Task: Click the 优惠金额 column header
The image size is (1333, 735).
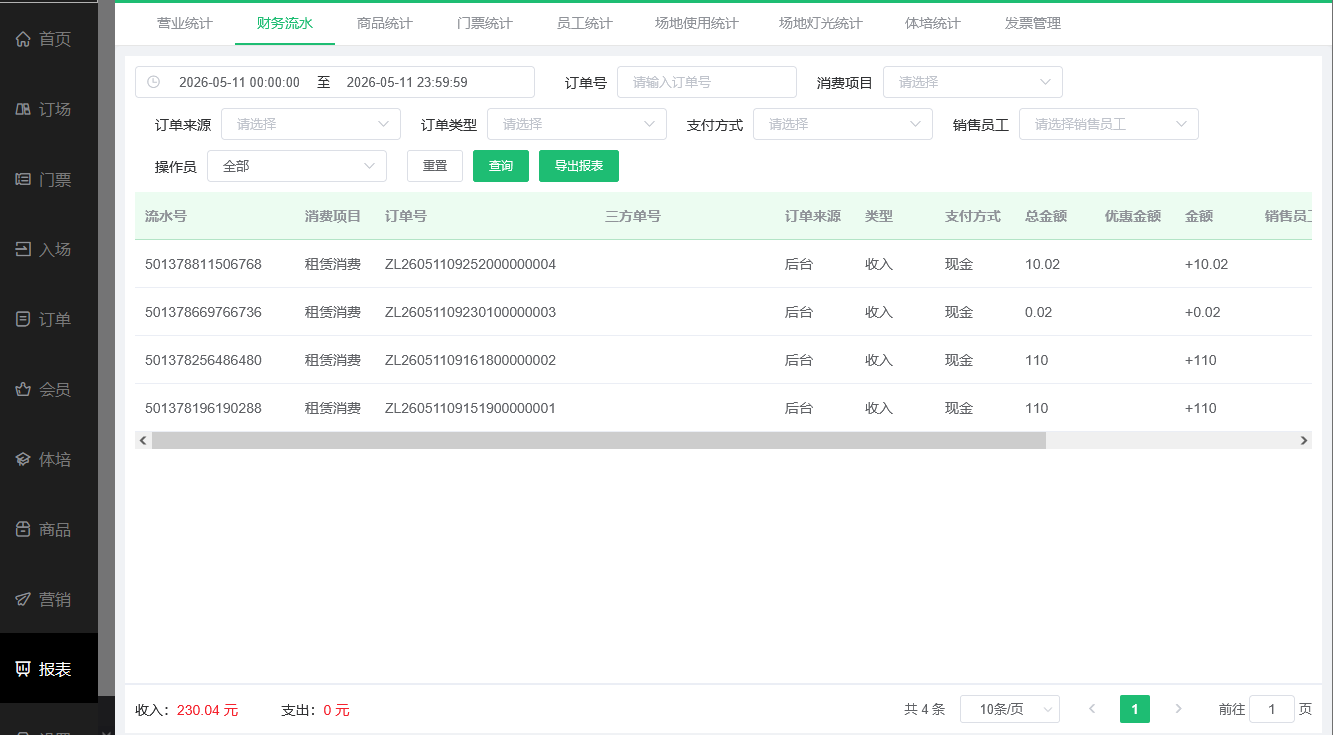Action: (1133, 216)
